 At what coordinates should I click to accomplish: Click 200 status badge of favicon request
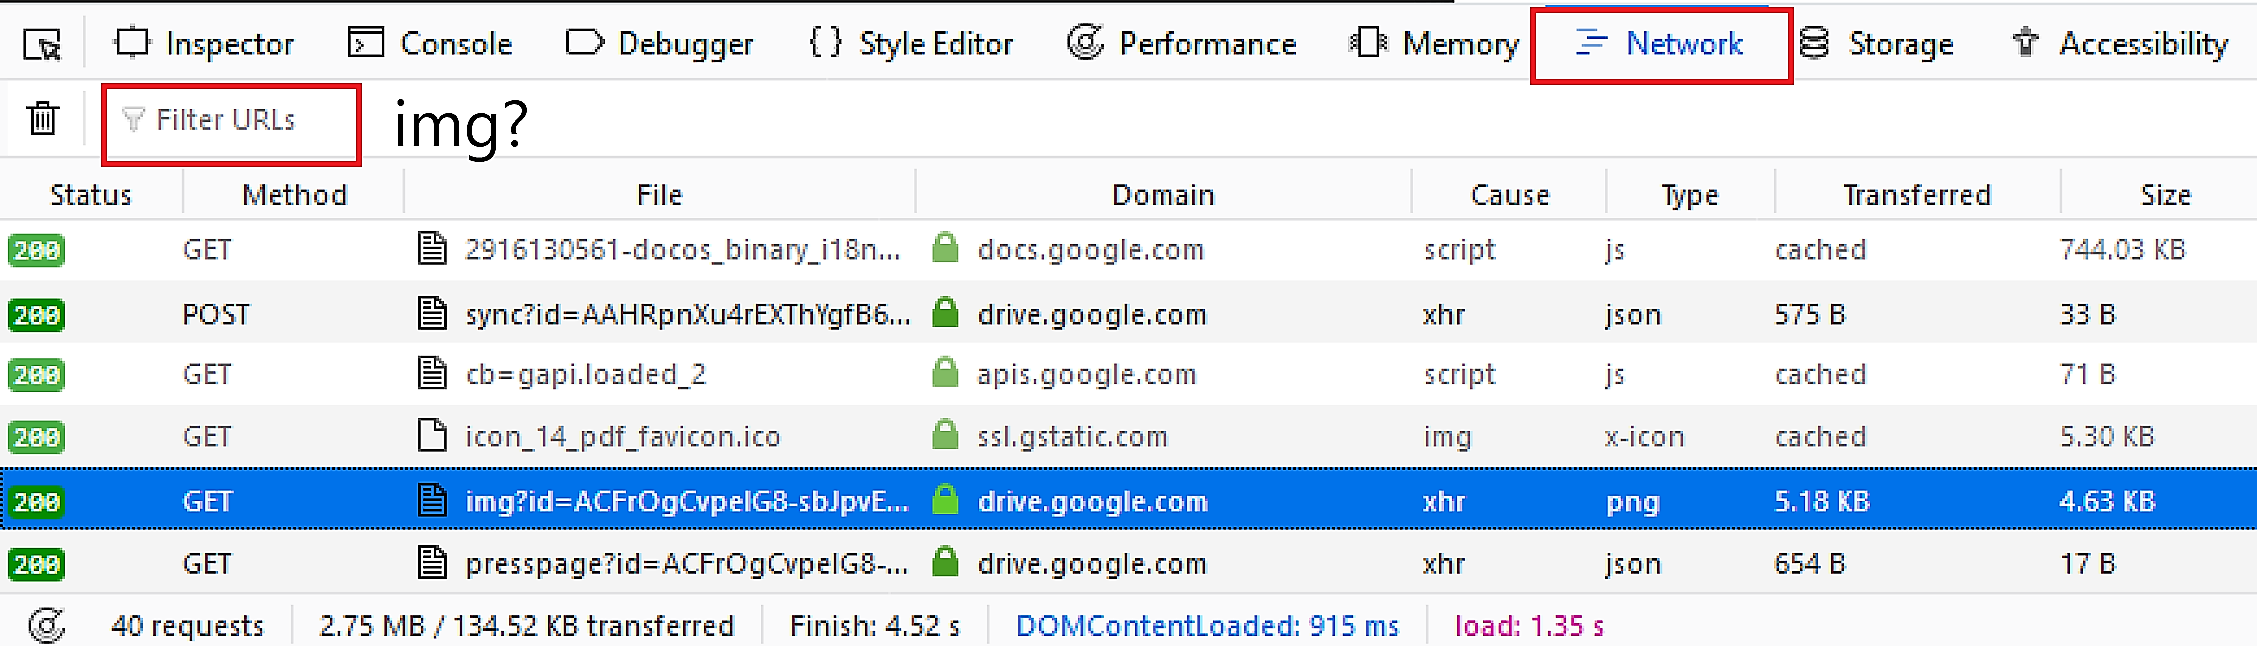(37, 437)
